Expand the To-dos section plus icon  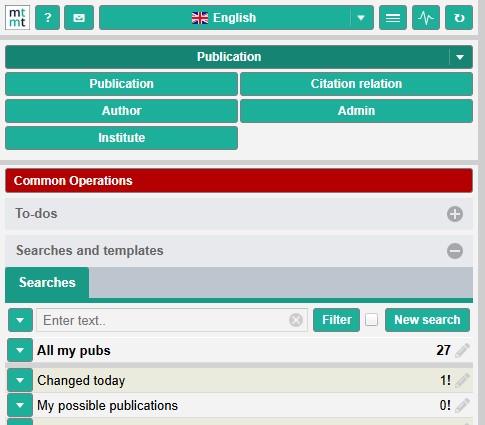(455, 214)
